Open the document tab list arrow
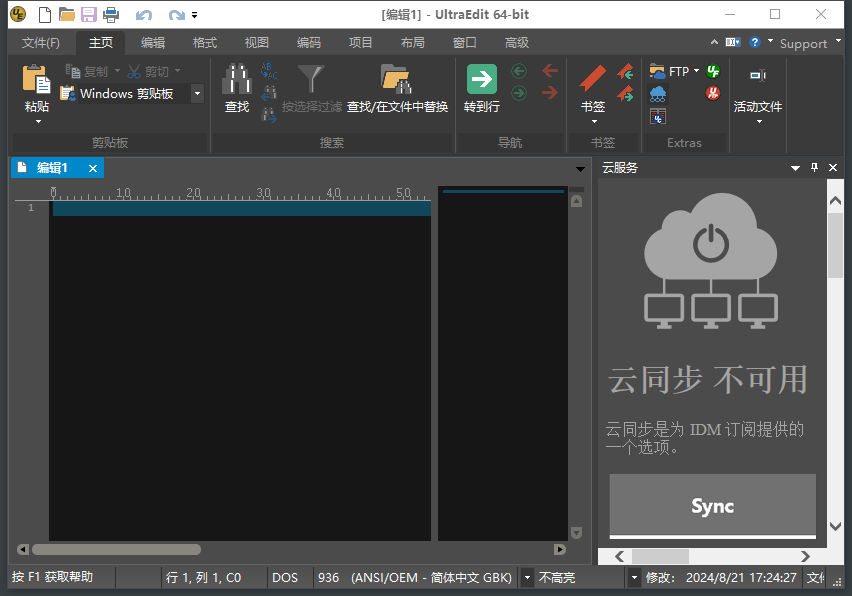The image size is (852, 596). tap(580, 169)
